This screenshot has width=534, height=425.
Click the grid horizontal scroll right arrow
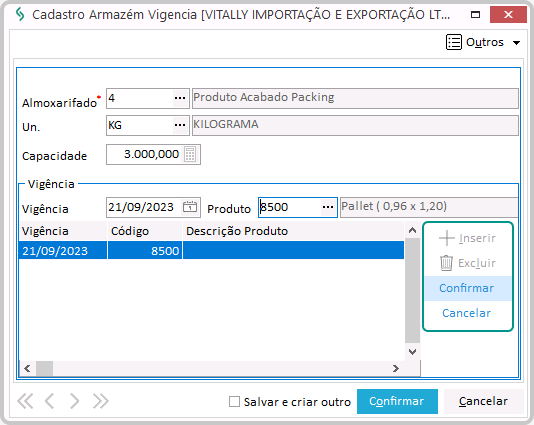[396, 368]
